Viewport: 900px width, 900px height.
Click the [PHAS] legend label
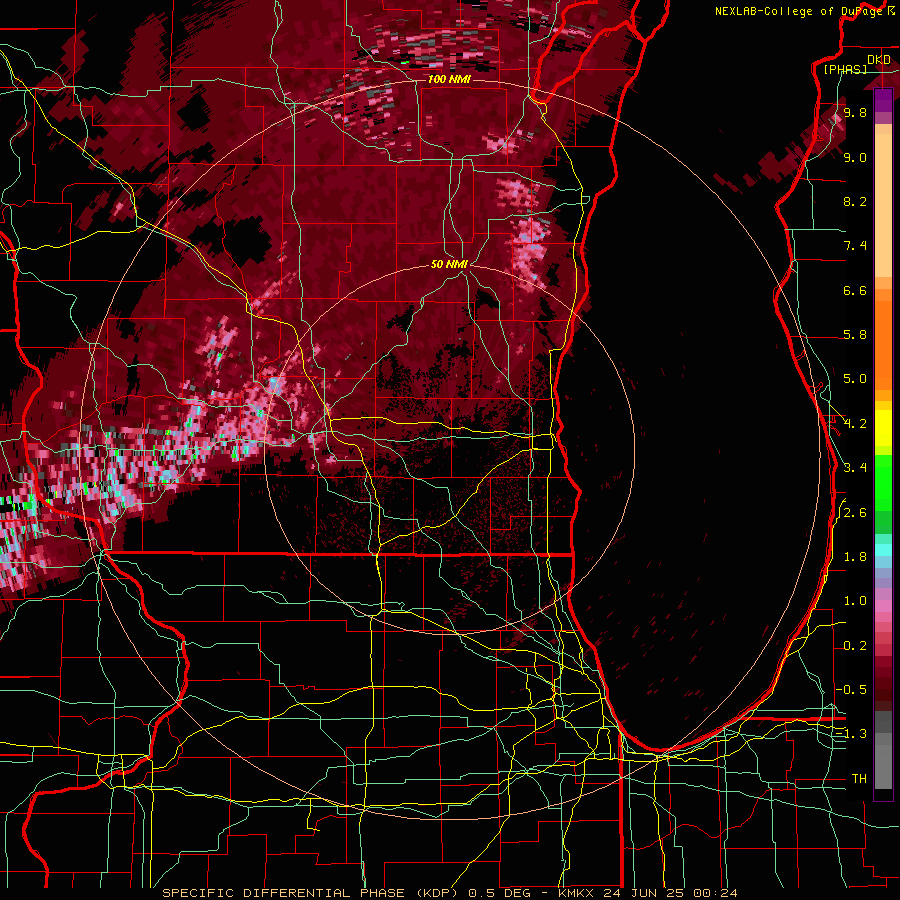pos(845,69)
